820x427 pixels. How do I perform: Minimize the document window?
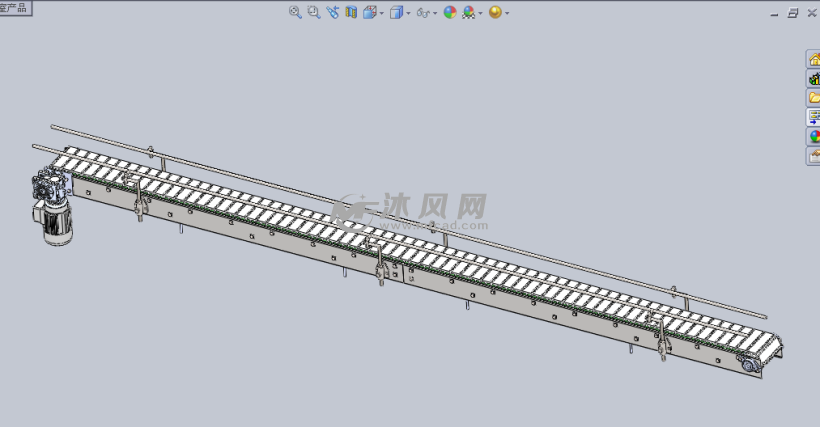coord(775,14)
